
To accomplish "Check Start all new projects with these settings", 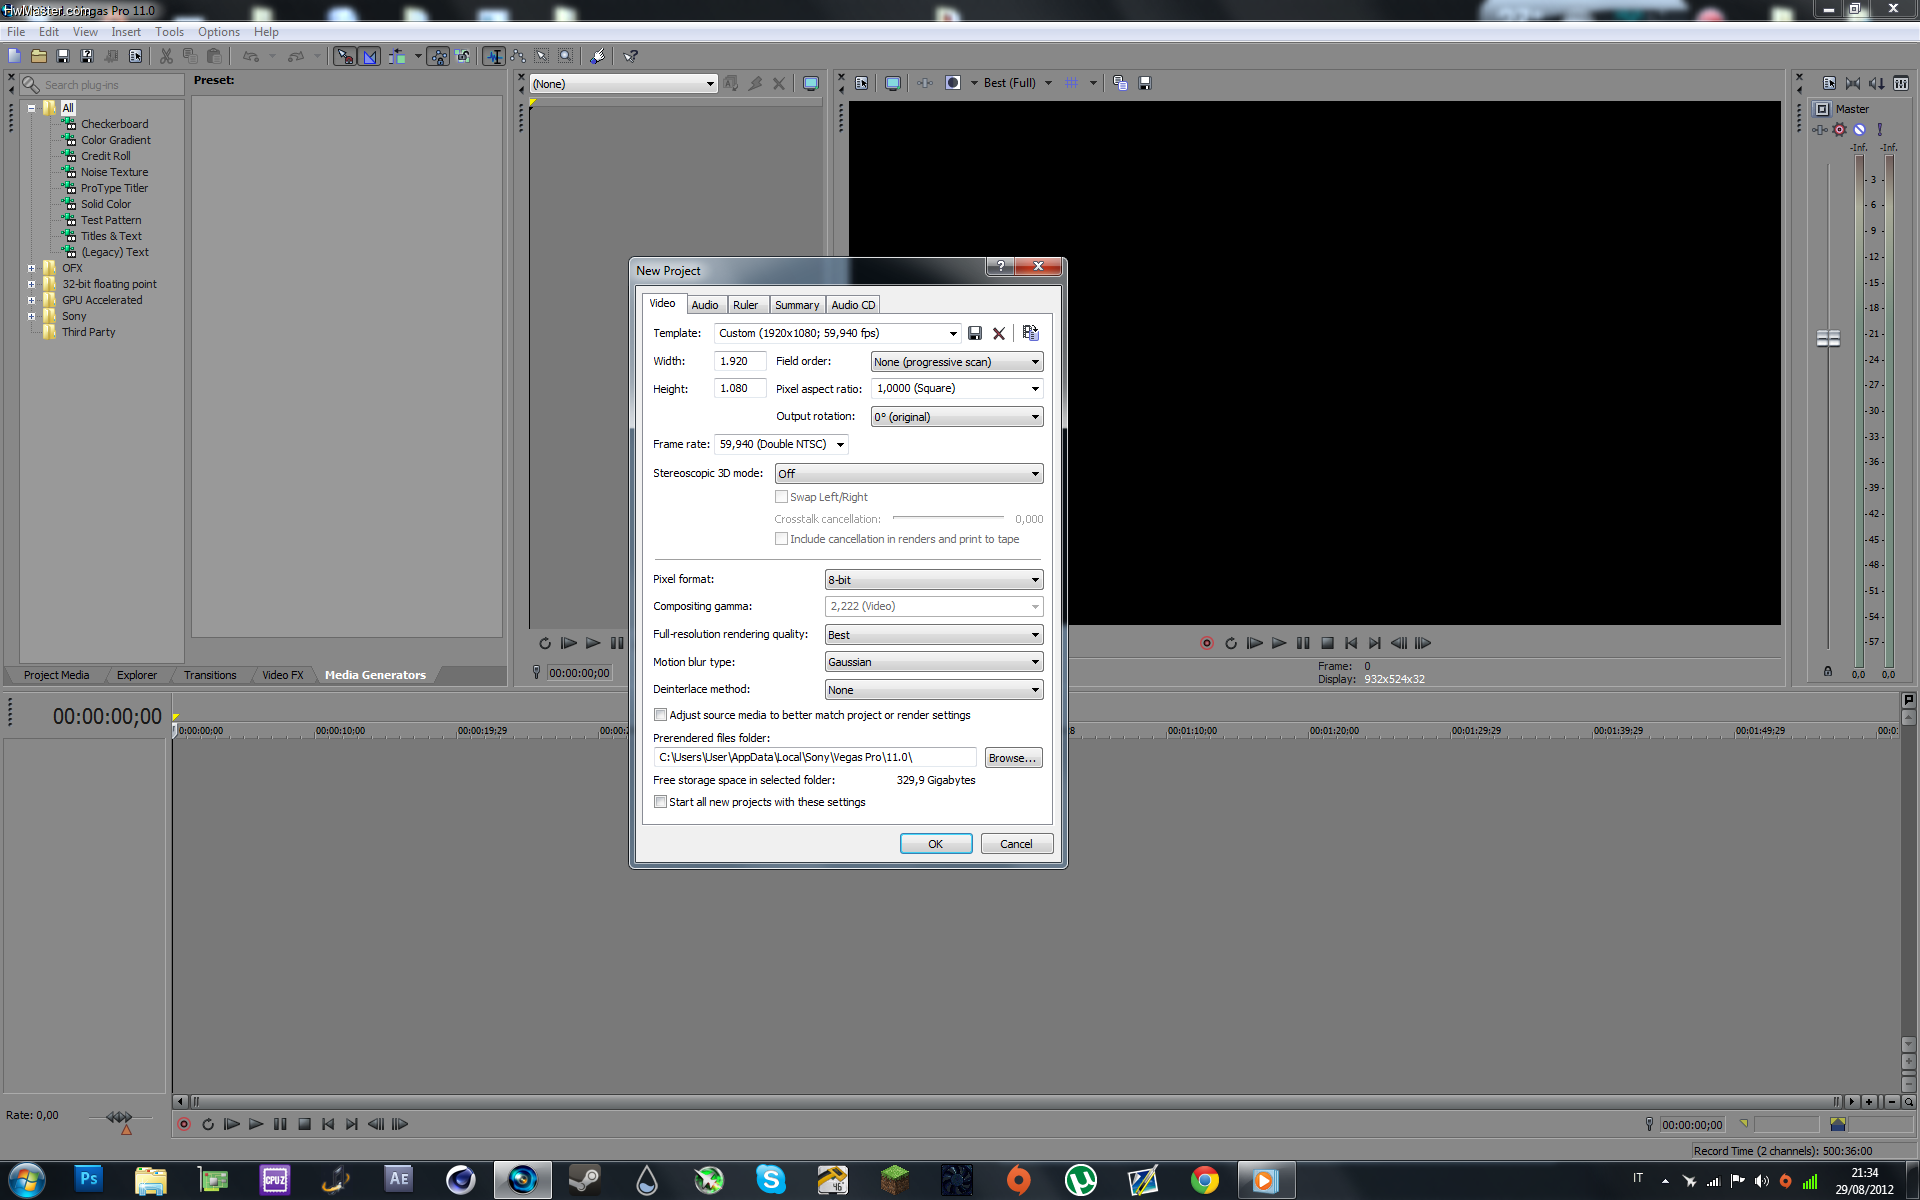I will tap(660, 802).
